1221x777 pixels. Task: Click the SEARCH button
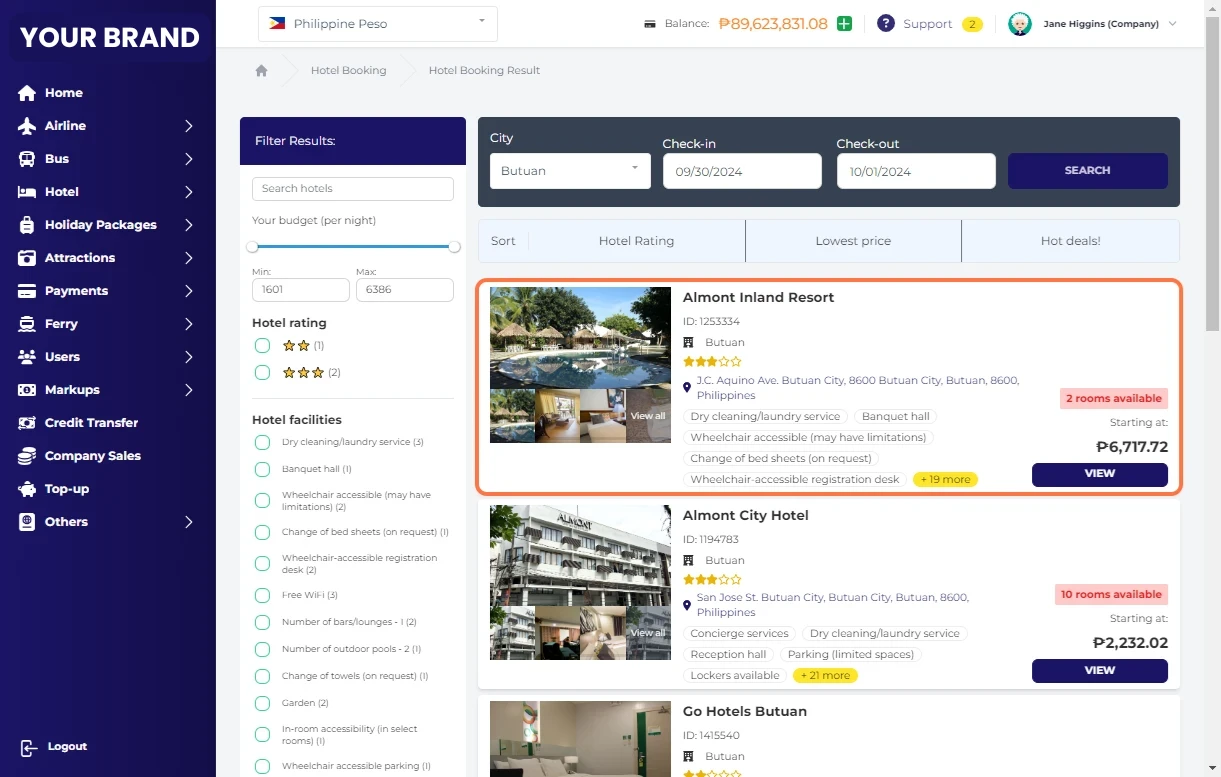point(1087,171)
